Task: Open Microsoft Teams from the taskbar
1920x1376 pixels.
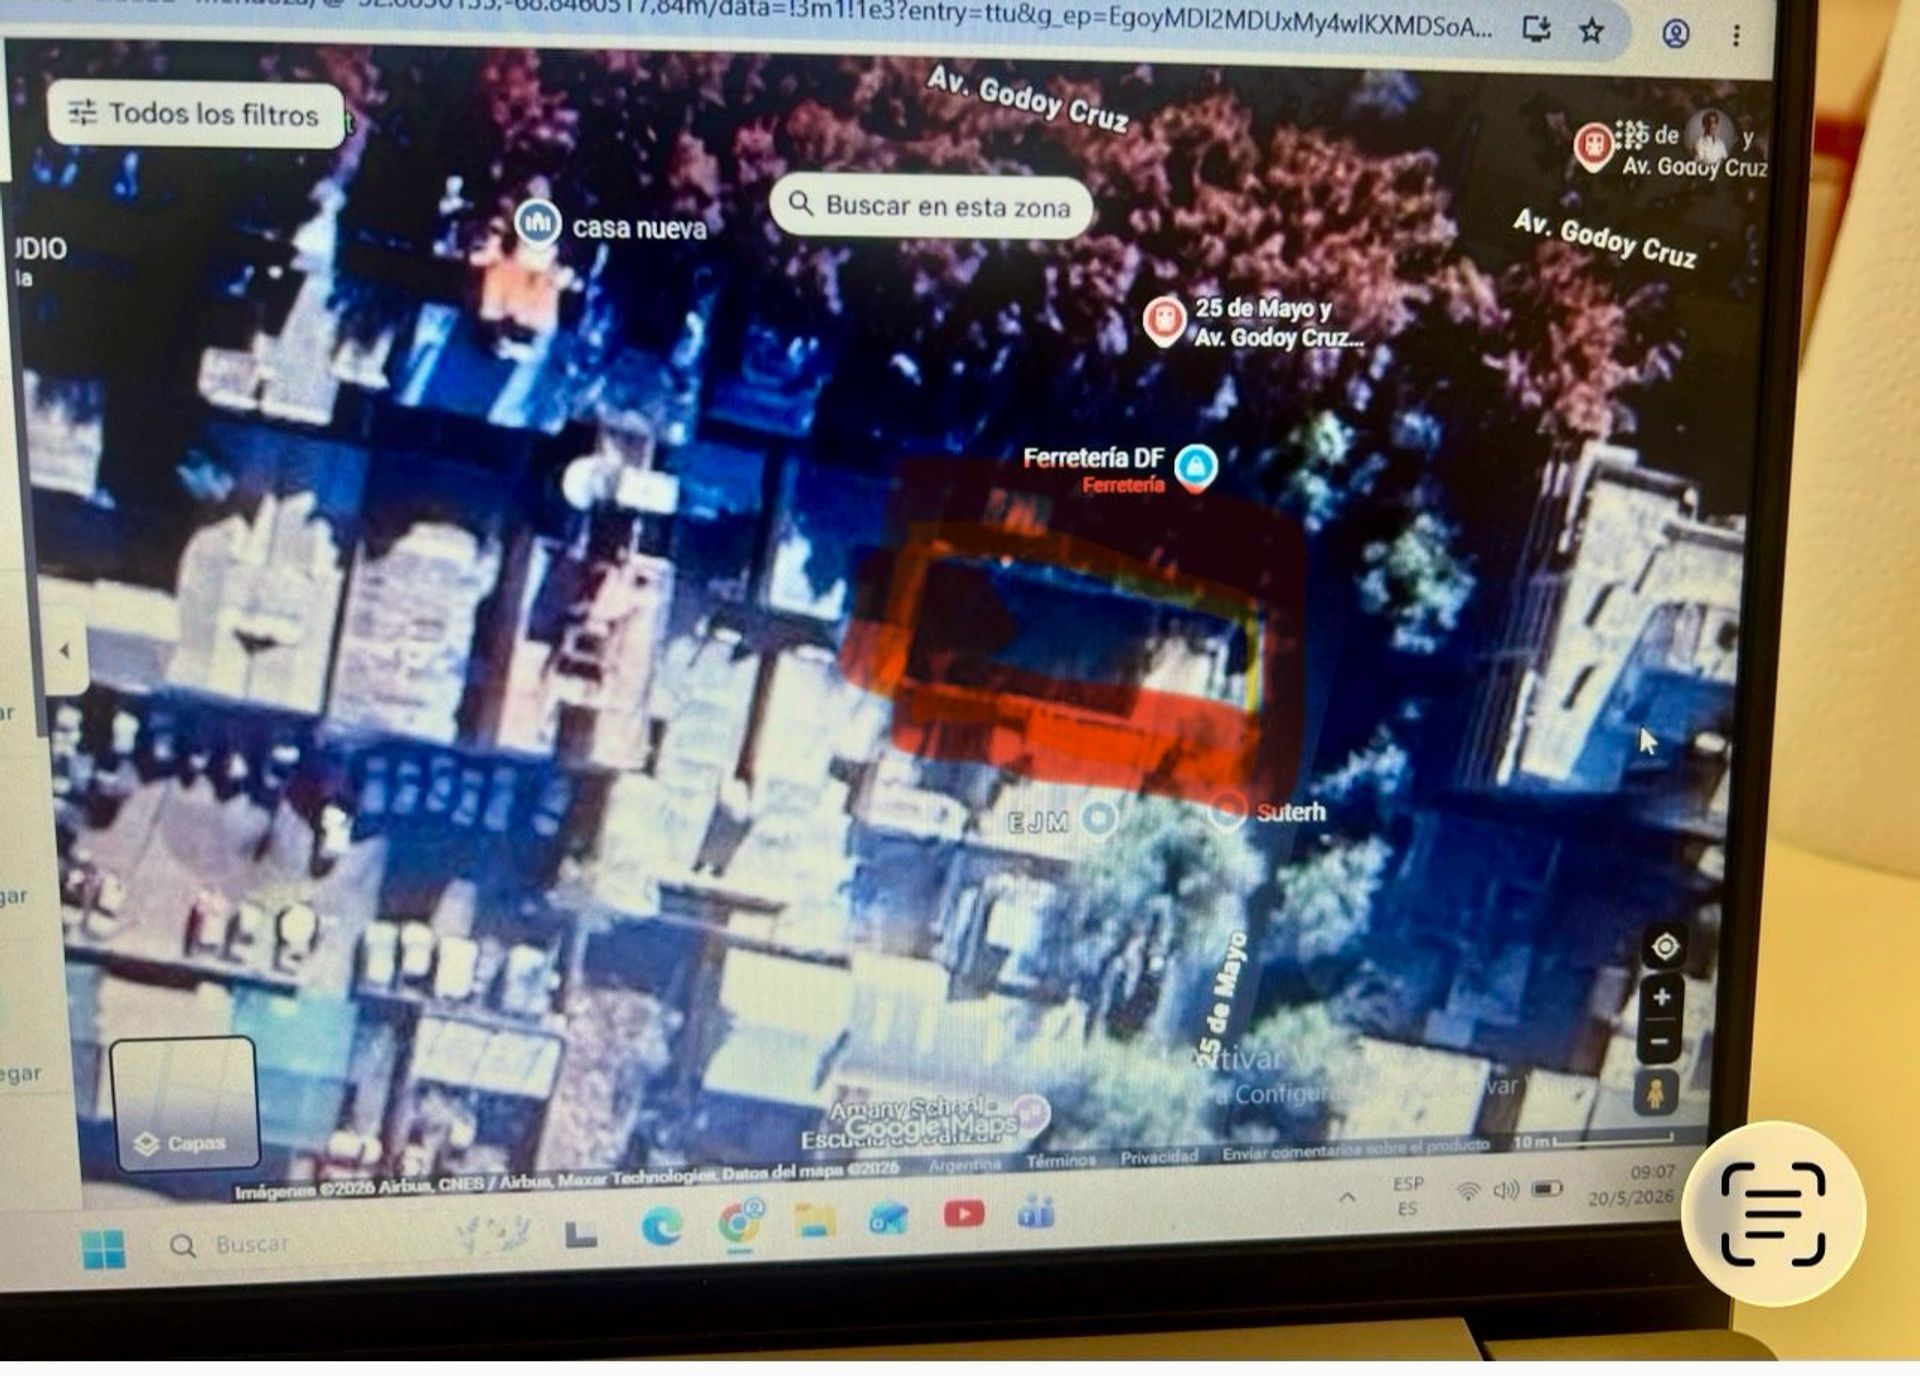Action: point(1036,1213)
